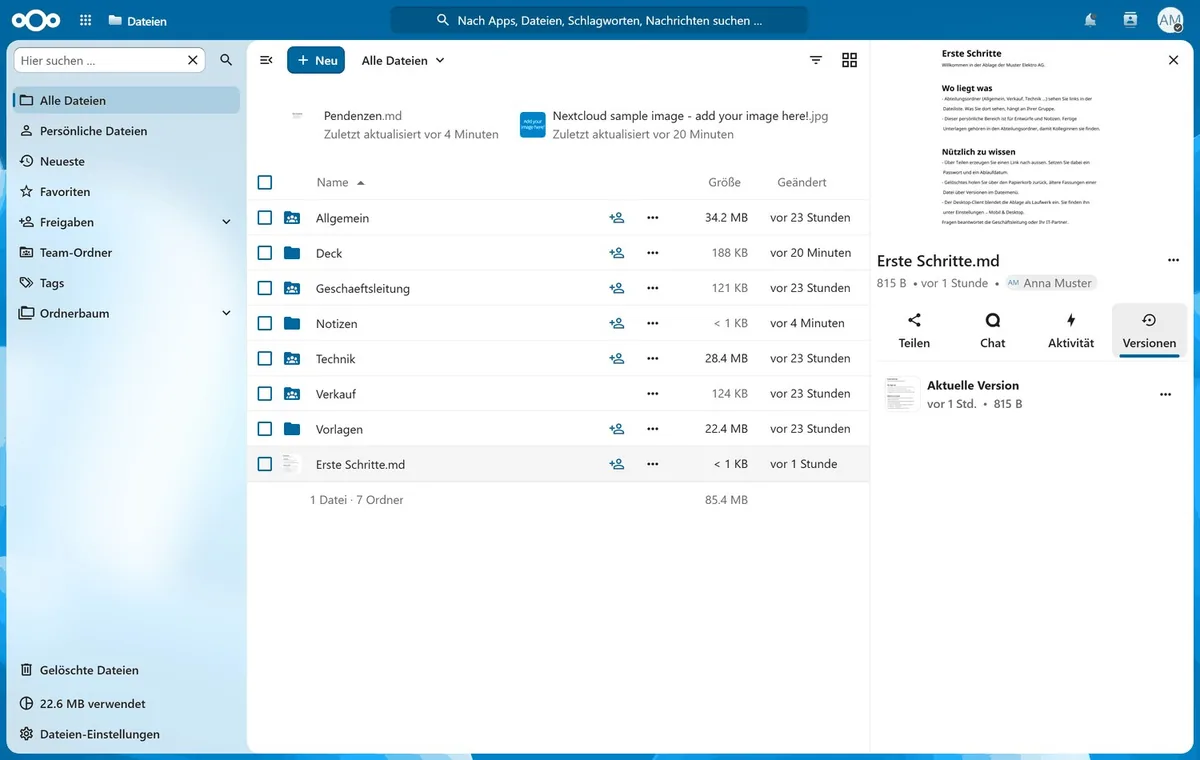Screen dimensions: 1200x760
Task: Share the Technik folder via share icon
Action: (x=617, y=358)
